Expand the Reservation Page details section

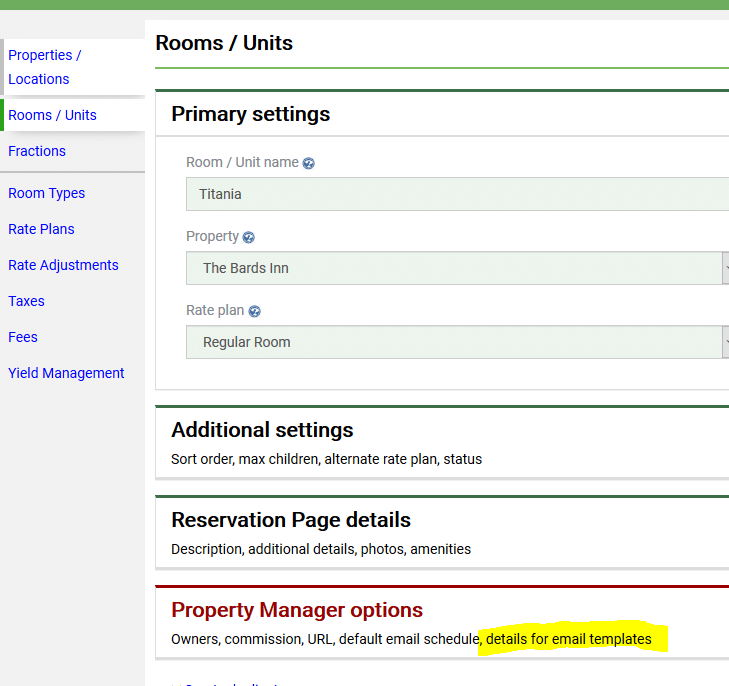(290, 520)
